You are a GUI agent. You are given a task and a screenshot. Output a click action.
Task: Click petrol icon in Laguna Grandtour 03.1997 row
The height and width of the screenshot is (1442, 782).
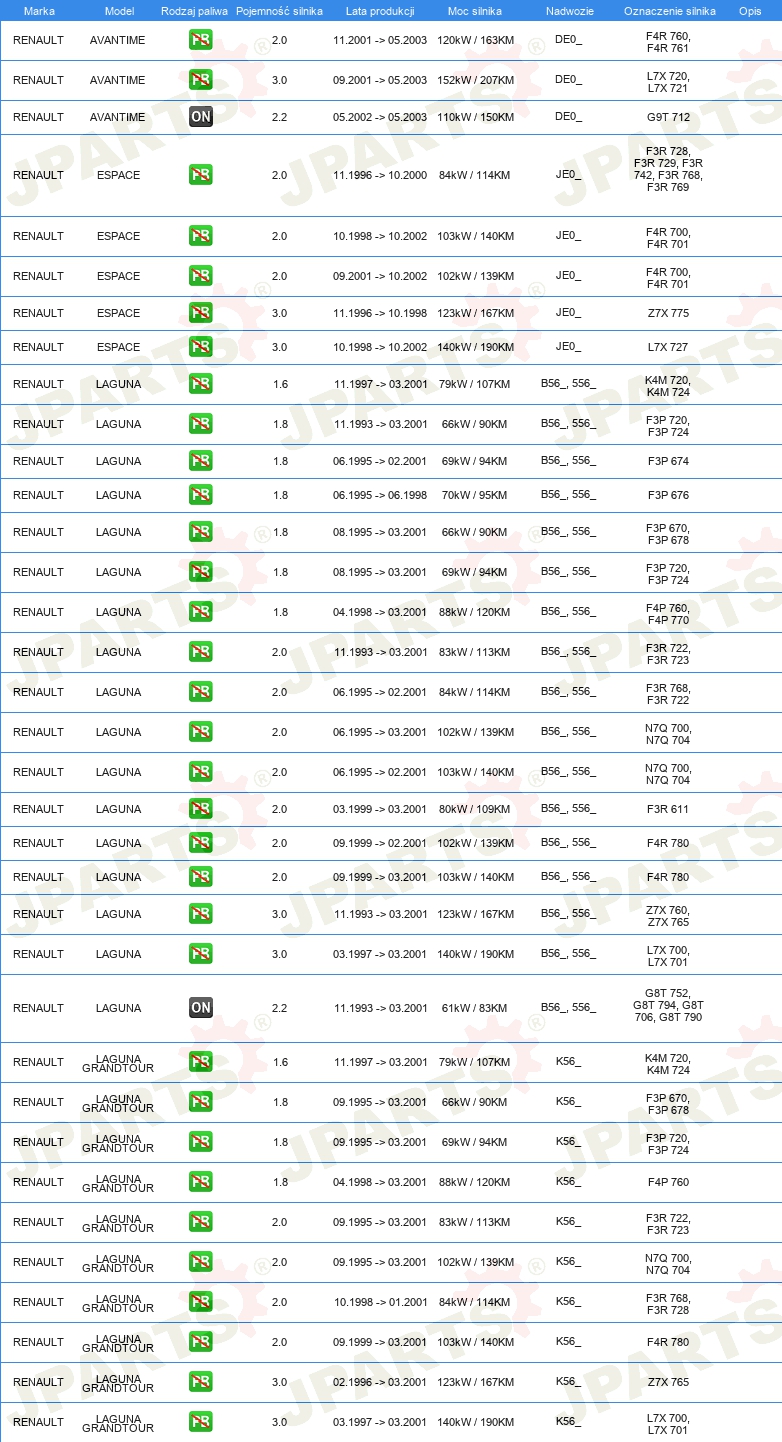201,1422
